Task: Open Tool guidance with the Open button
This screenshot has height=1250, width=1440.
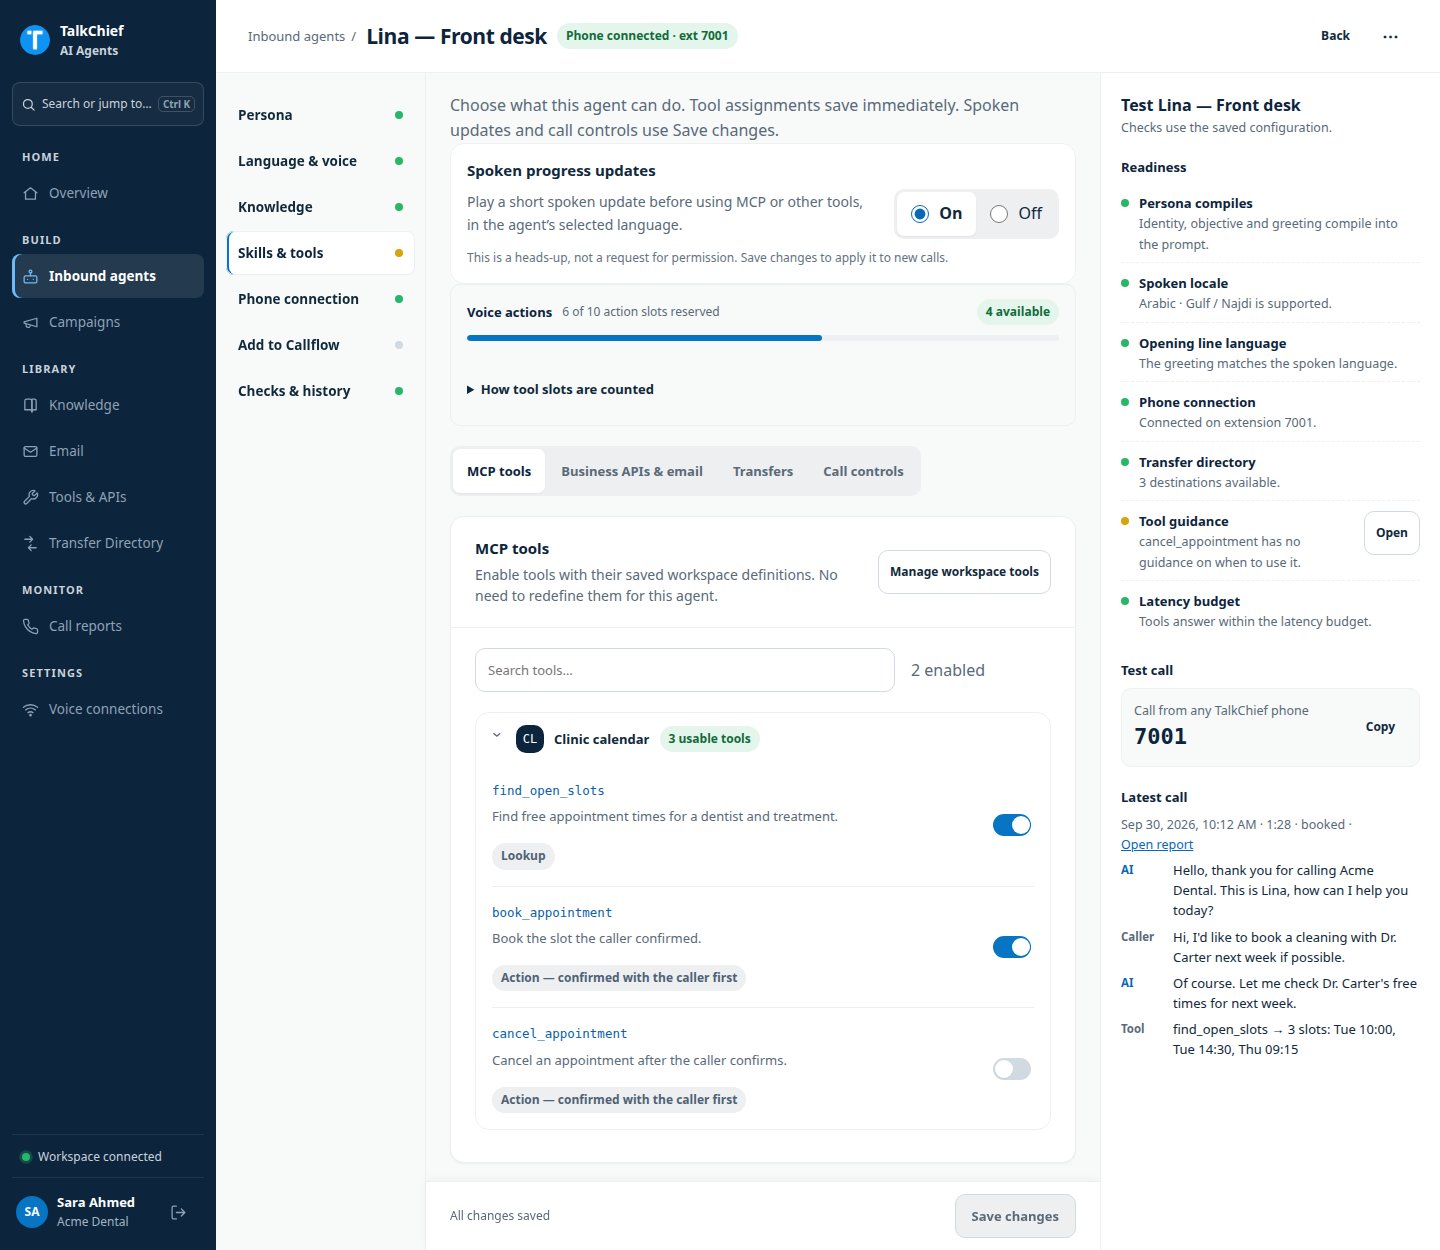Action: [1391, 533]
